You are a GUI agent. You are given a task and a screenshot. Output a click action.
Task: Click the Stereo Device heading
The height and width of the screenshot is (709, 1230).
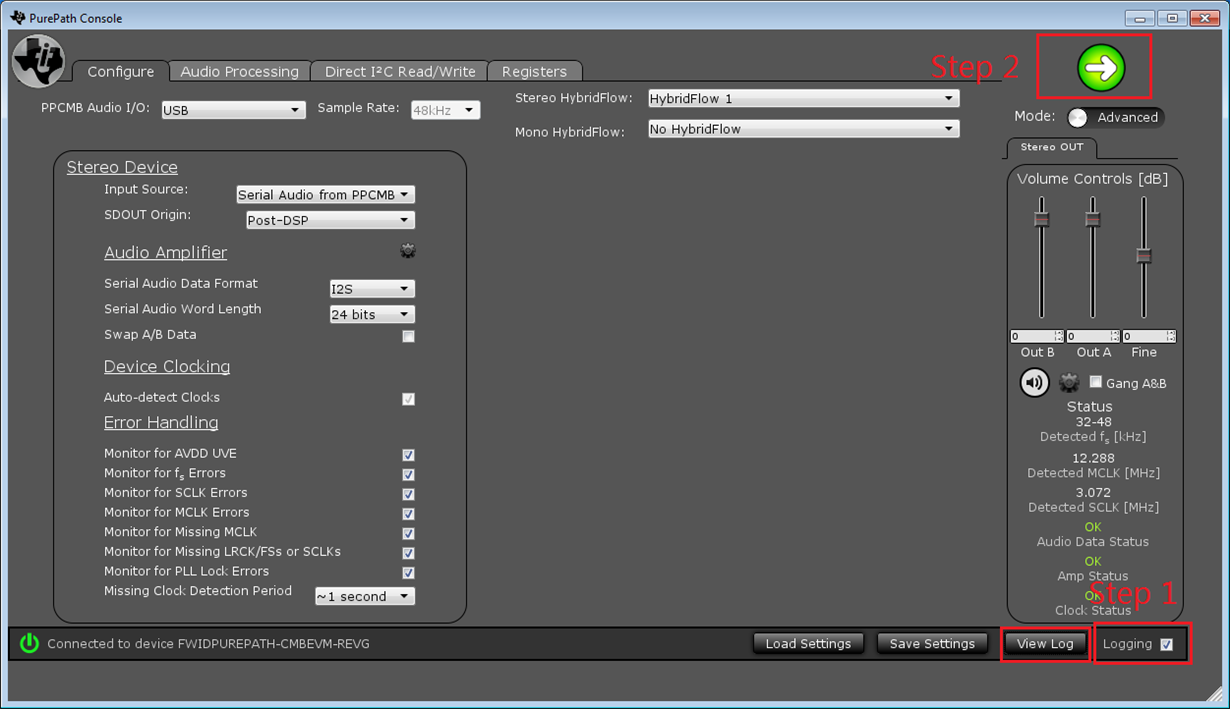pyautogui.click(x=122, y=167)
